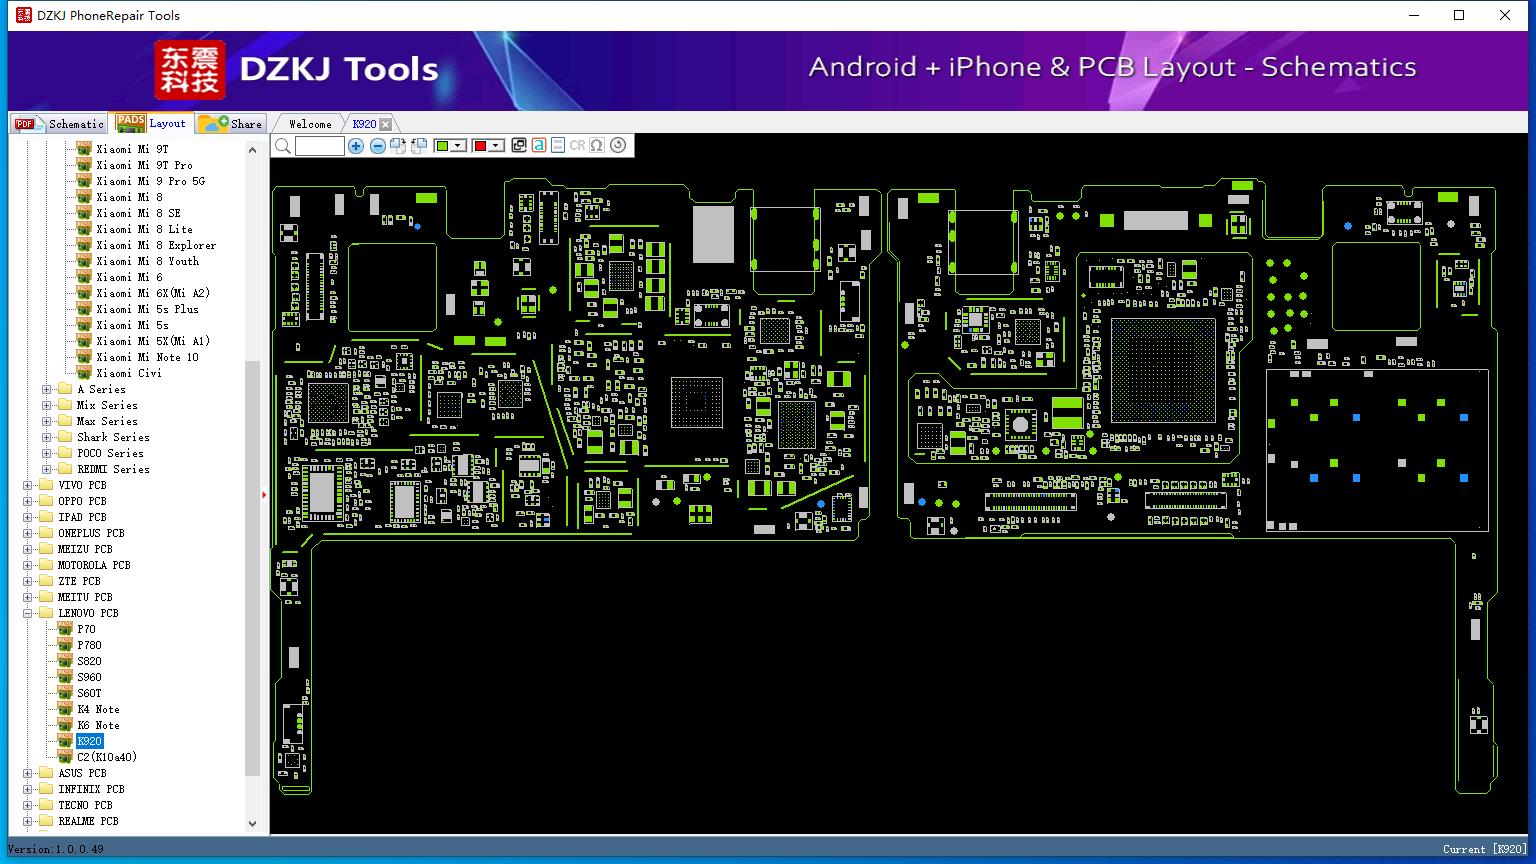
Task: Click the green color swatch
Action: coord(442,146)
